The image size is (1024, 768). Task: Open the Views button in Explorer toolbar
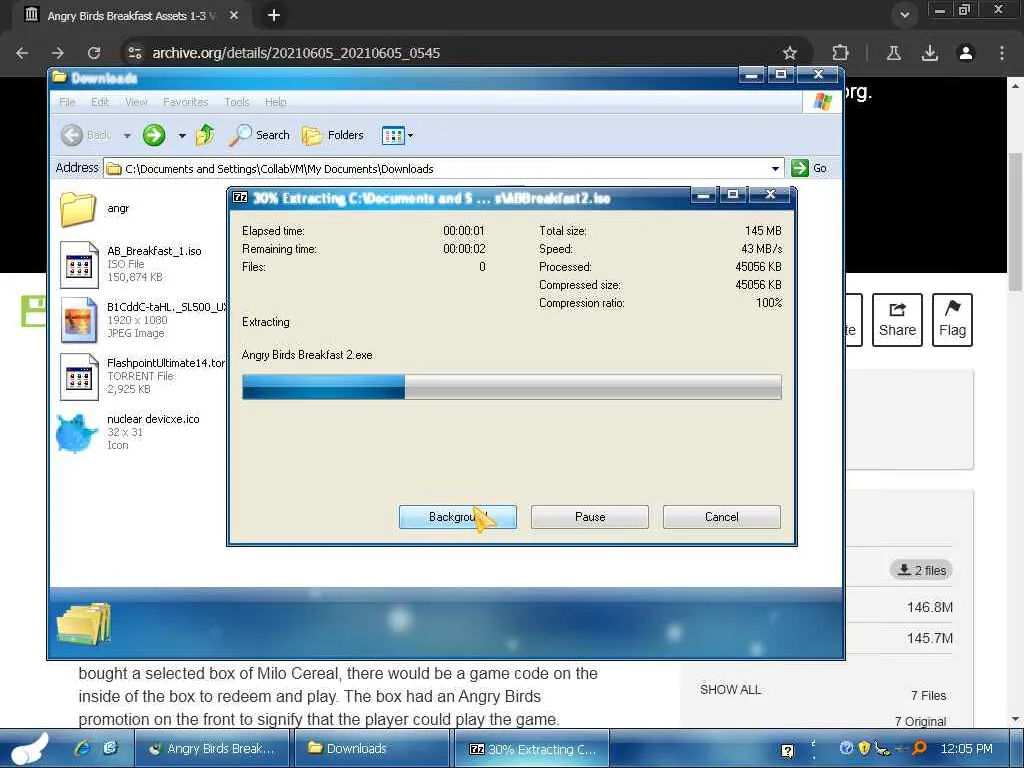[393, 135]
